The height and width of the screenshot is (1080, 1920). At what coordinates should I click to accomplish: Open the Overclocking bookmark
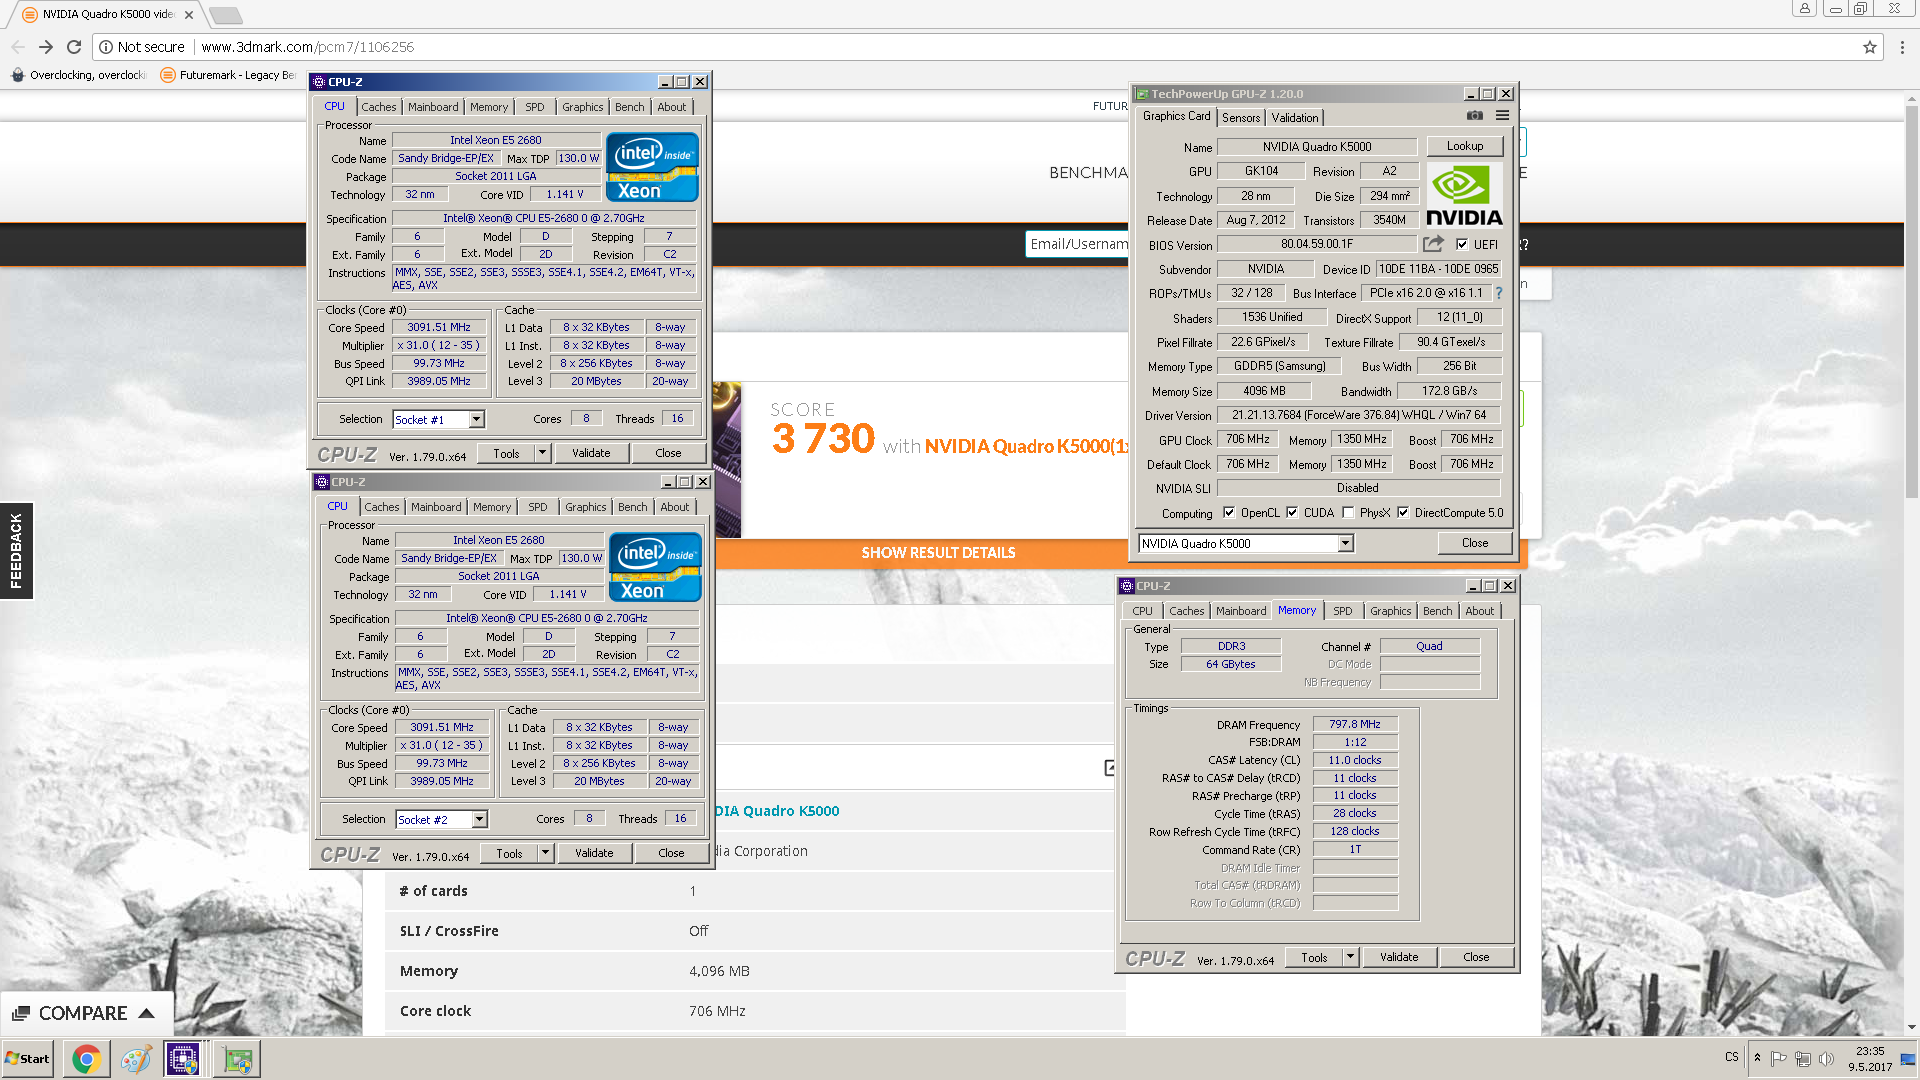[x=79, y=75]
